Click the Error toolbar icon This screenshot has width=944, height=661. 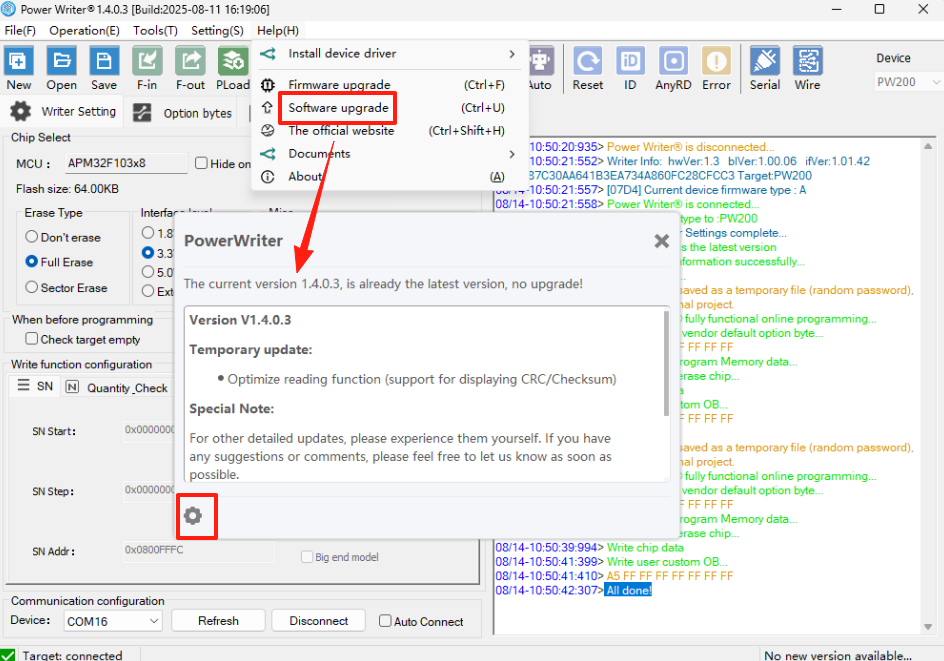[716, 61]
